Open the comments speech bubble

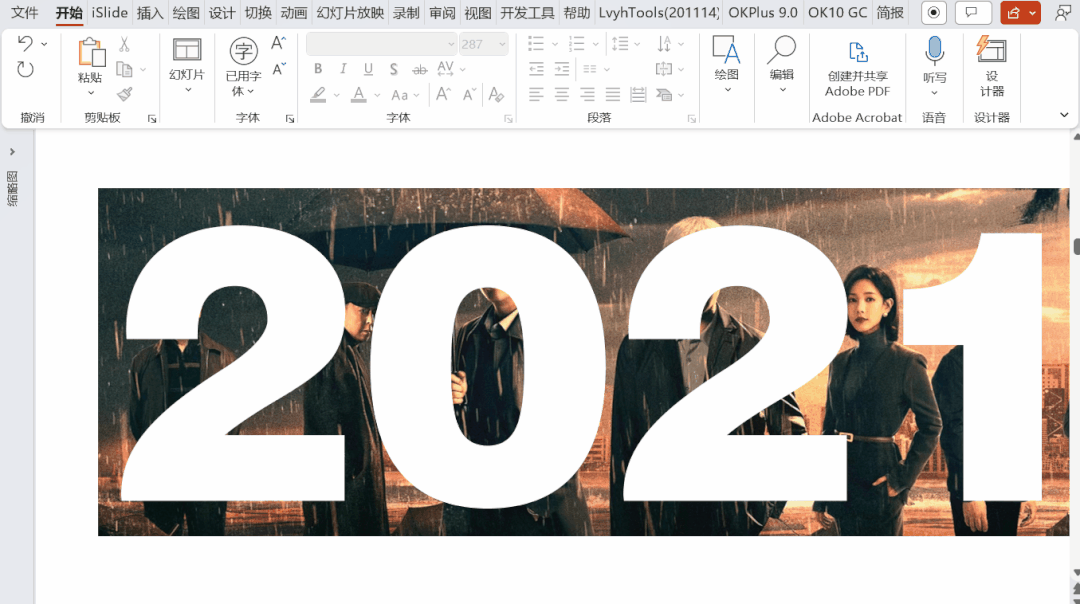click(973, 12)
